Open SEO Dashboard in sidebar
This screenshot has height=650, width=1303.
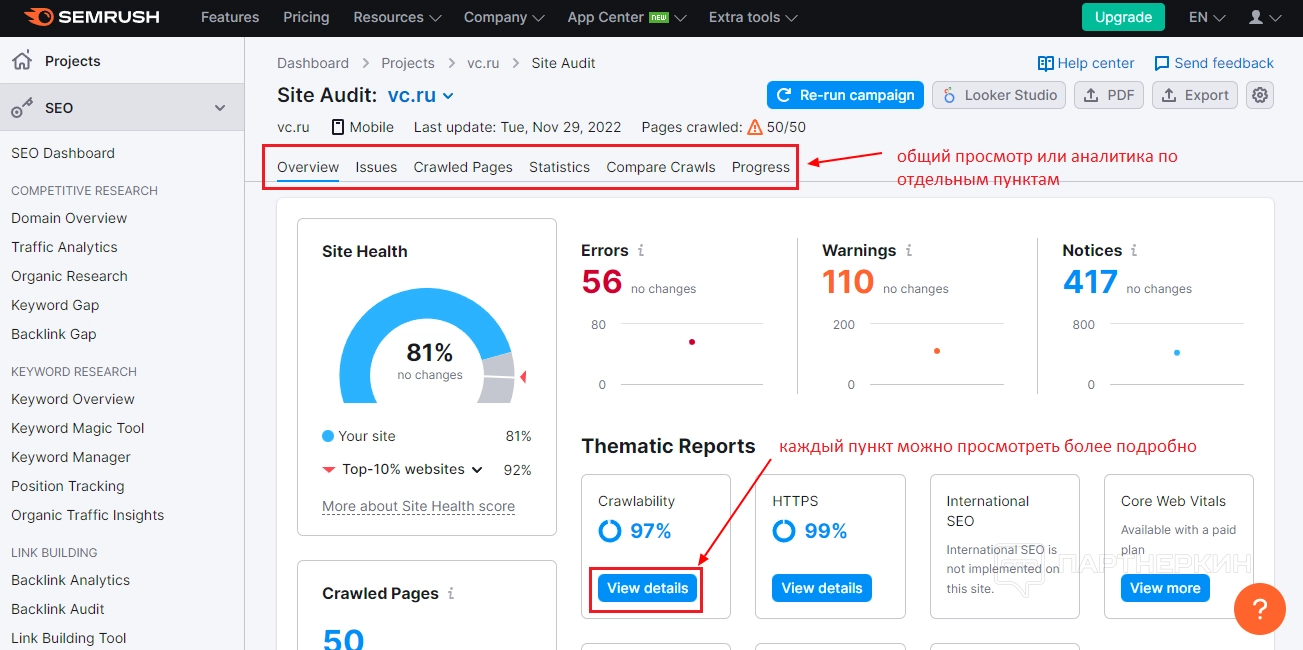click(x=63, y=153)
